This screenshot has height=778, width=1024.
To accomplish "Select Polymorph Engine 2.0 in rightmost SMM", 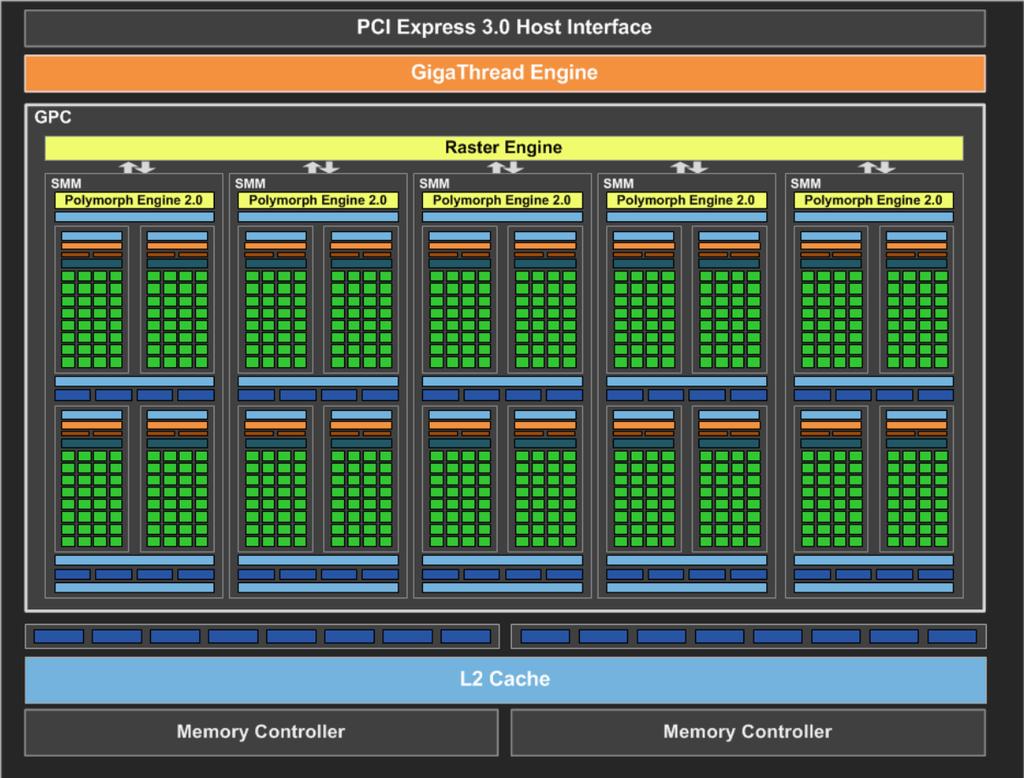I will click(x=874, y=201).
